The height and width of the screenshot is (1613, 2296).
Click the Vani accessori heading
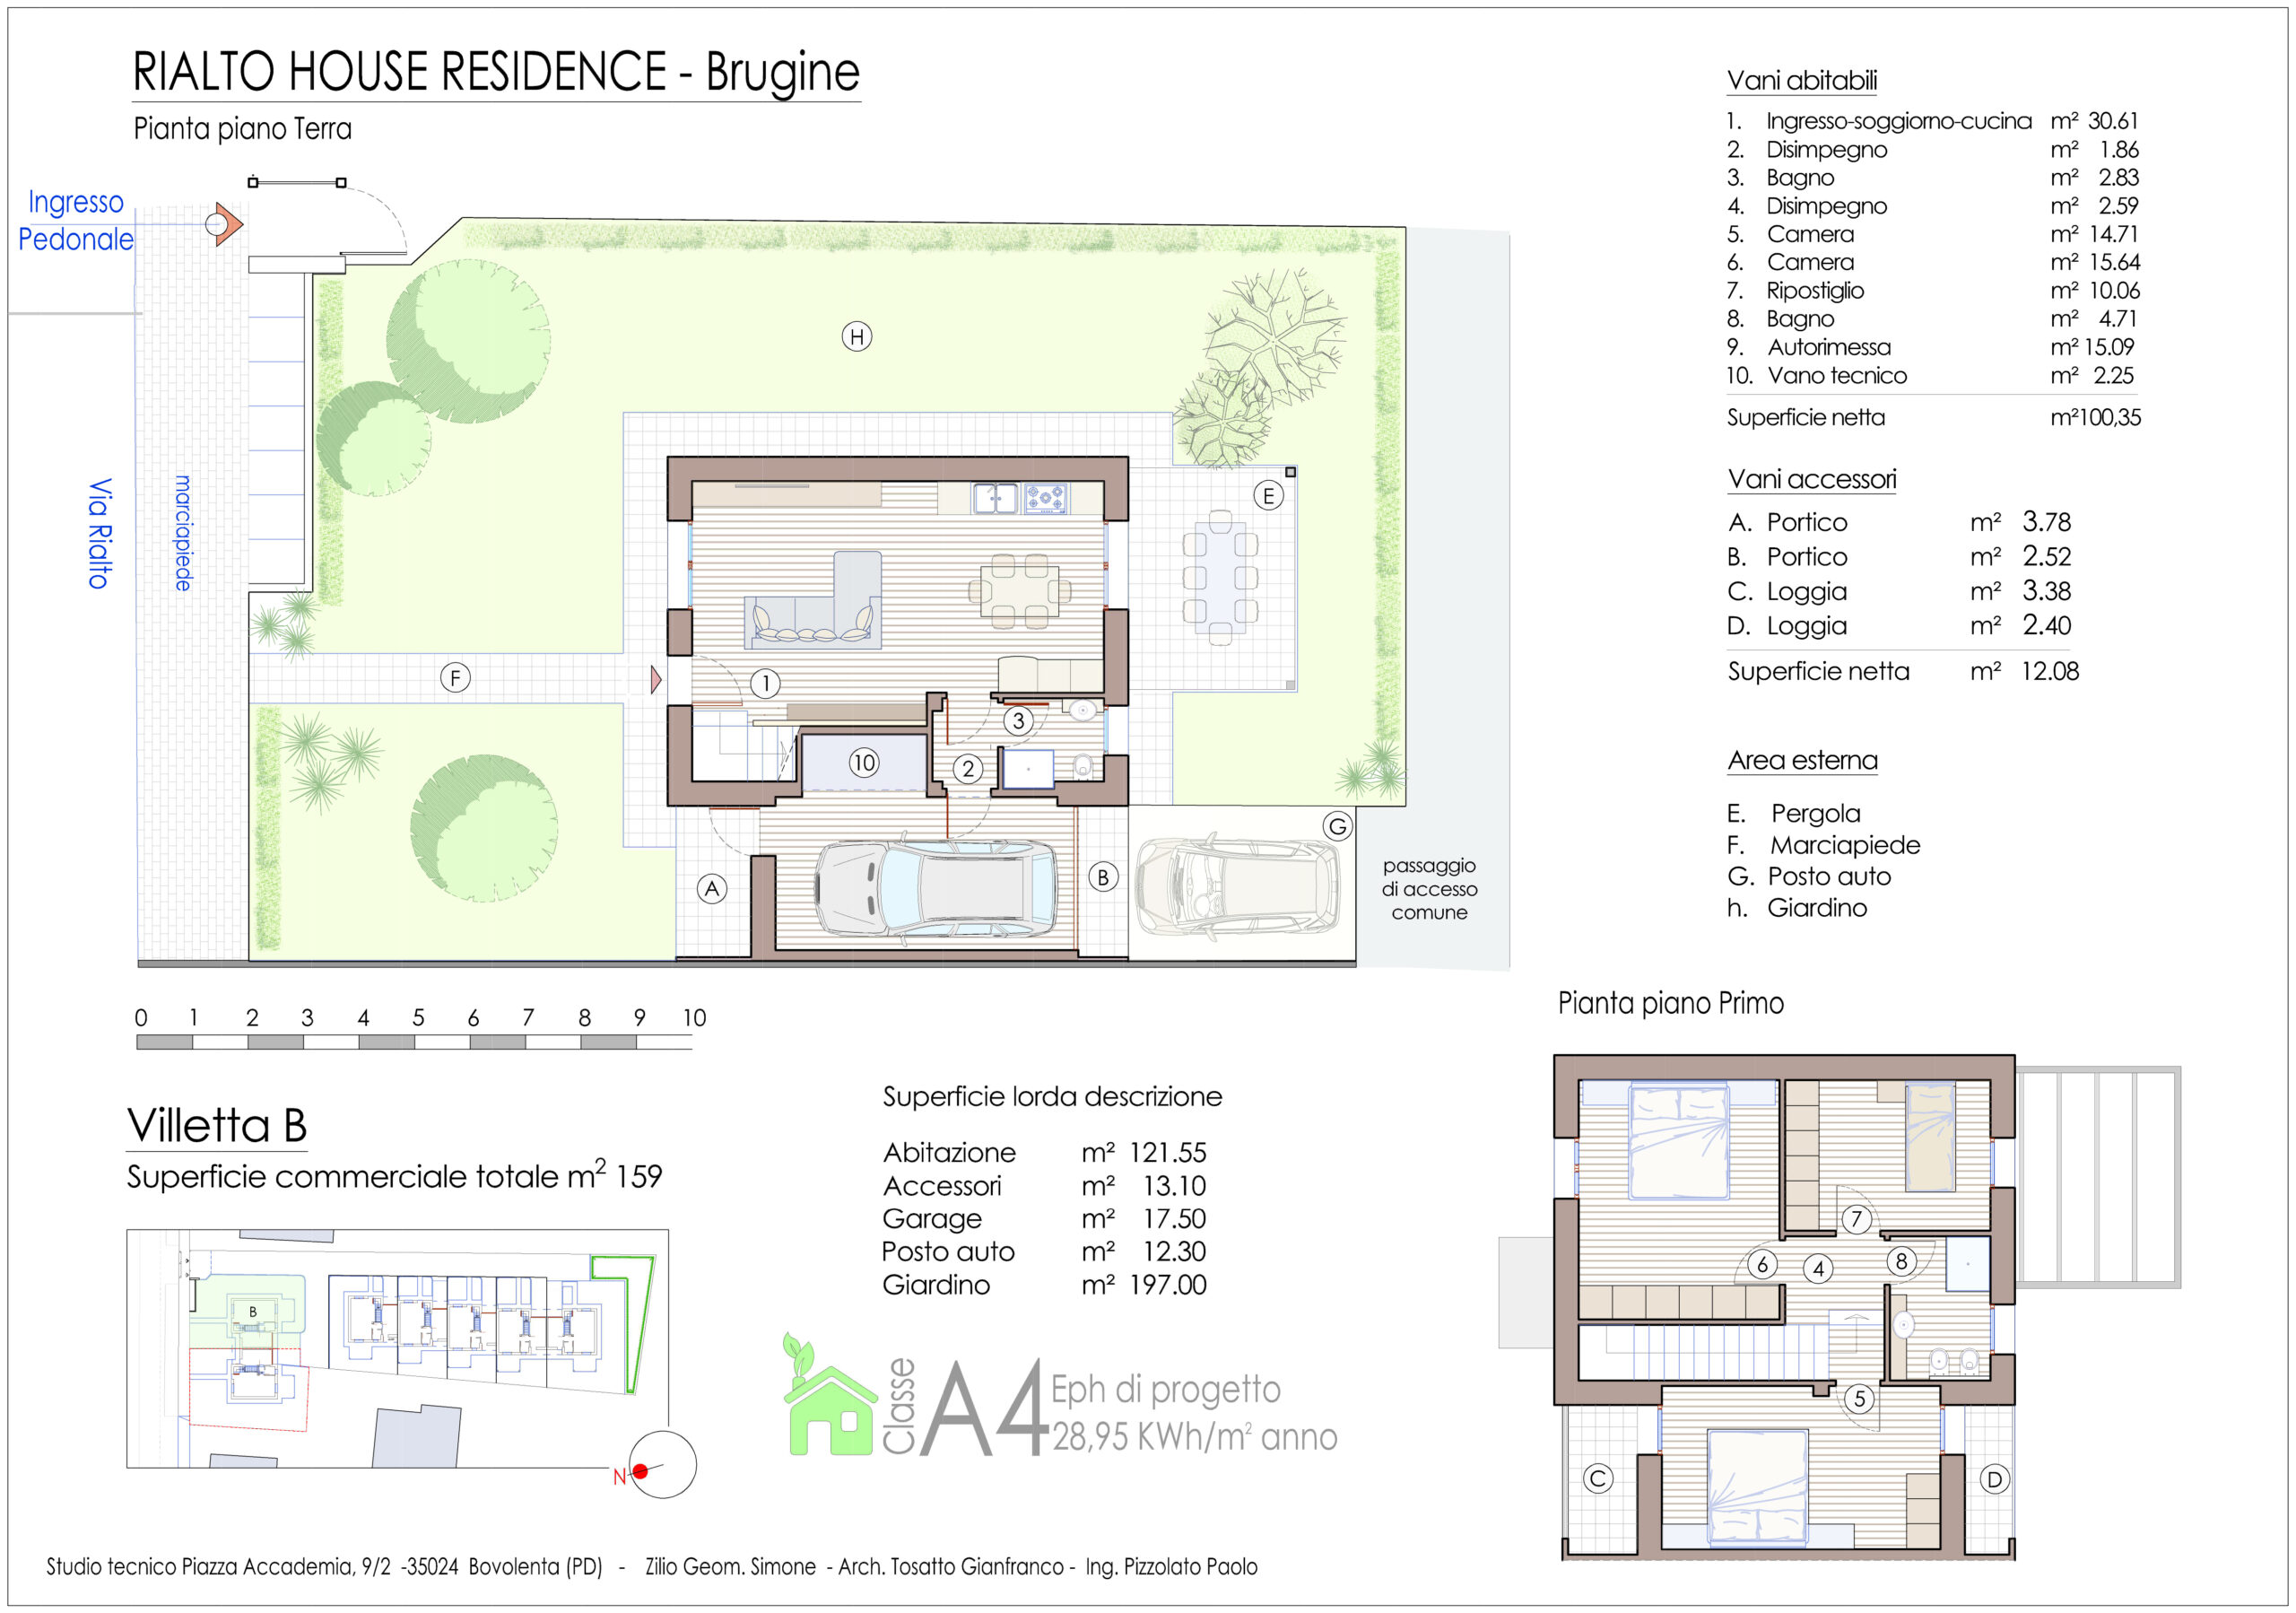pos(1811,479)
